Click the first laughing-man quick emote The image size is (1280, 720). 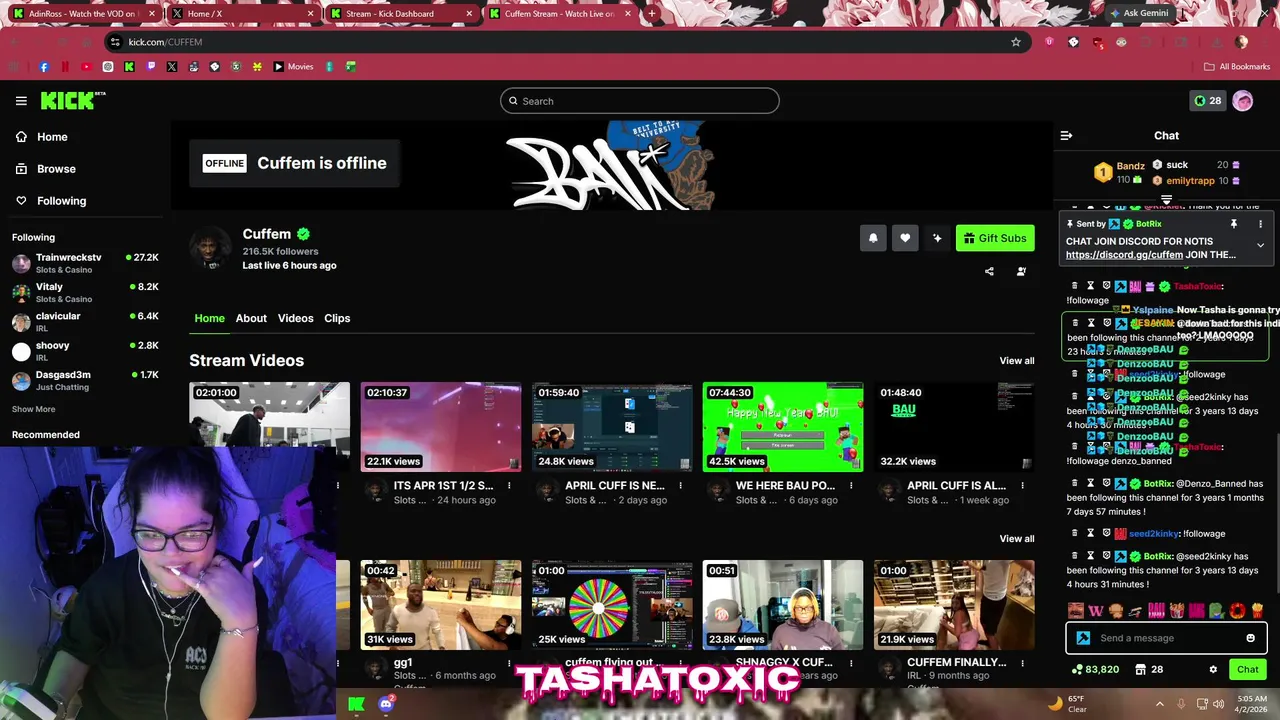[1076, 610]
